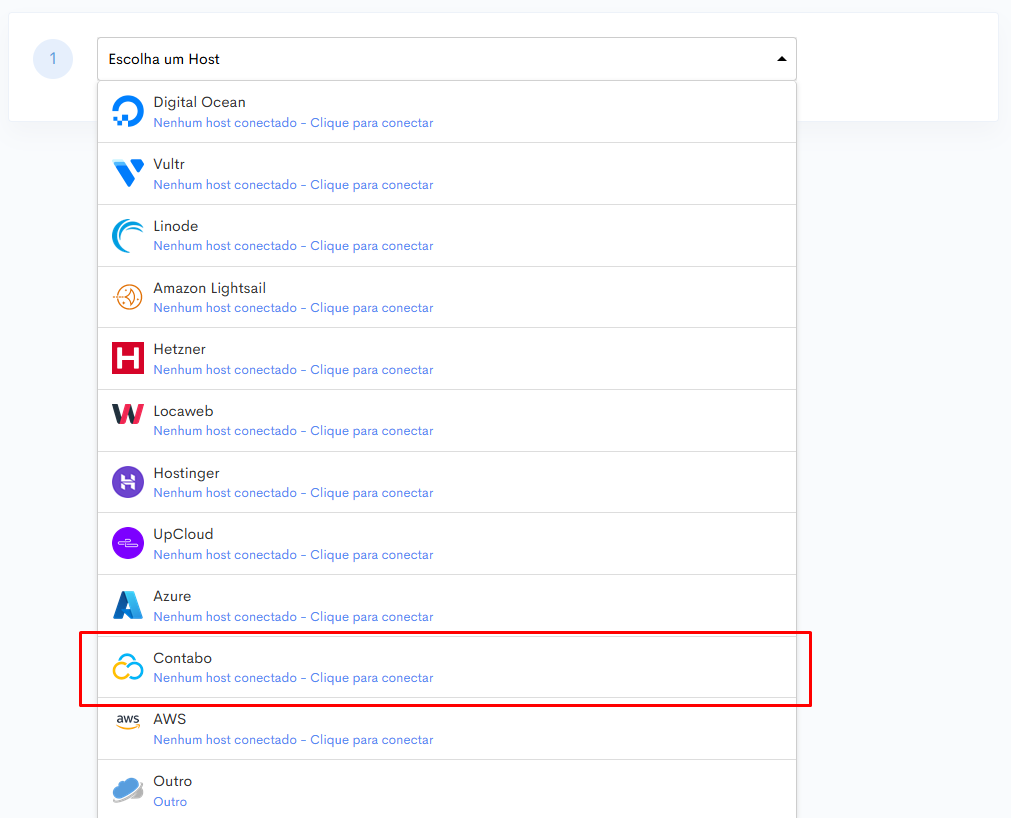Viewport: 1011px width, 818px height.
Task: Click the Outro cloud icon
Action: 128,790
